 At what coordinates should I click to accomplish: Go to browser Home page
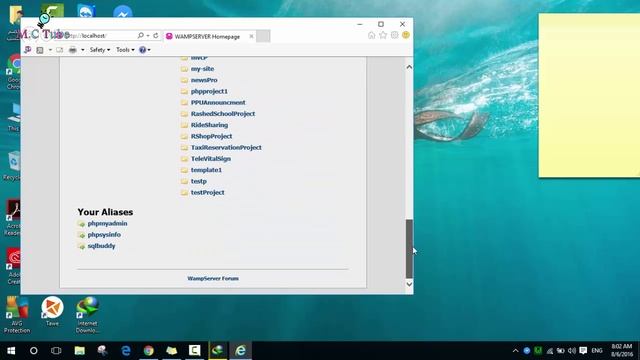coord(371,36)
